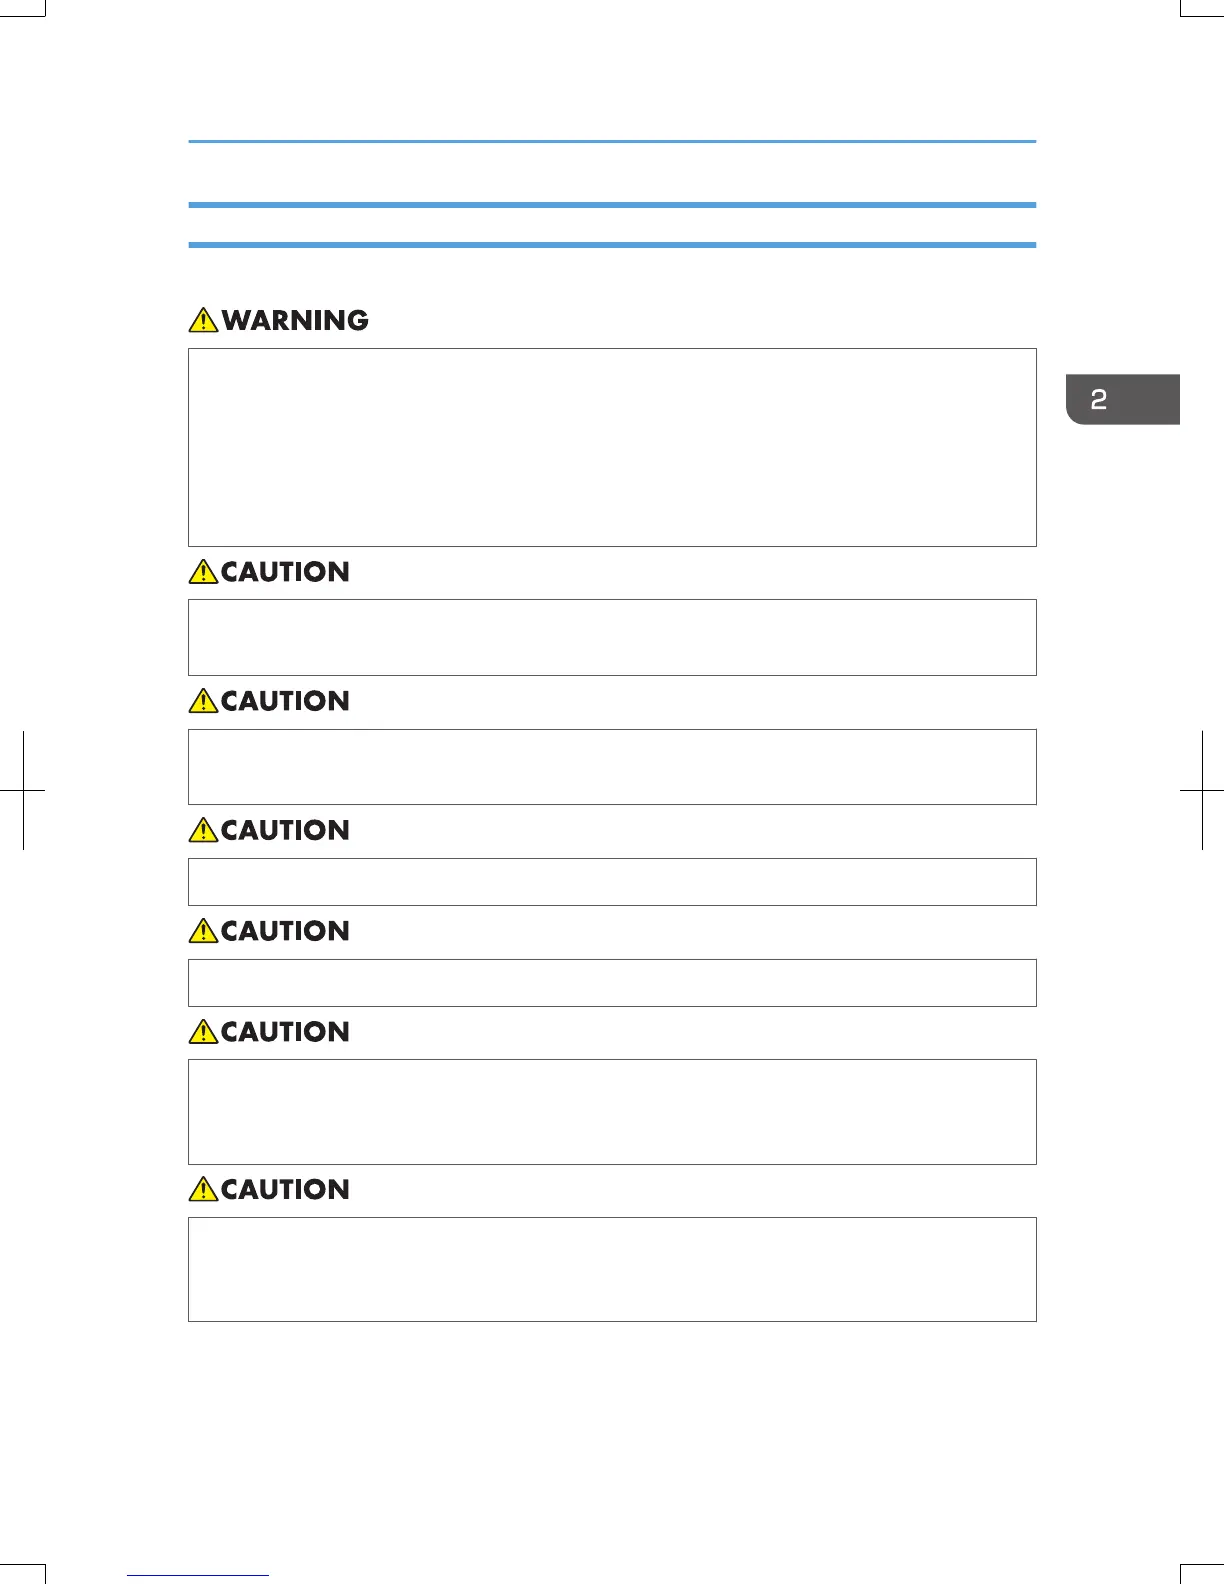Click the fifth CAUTION triangle icon
Image resolution: width=1224 pixels, height=1584 pixels.
coord(203,1032)
